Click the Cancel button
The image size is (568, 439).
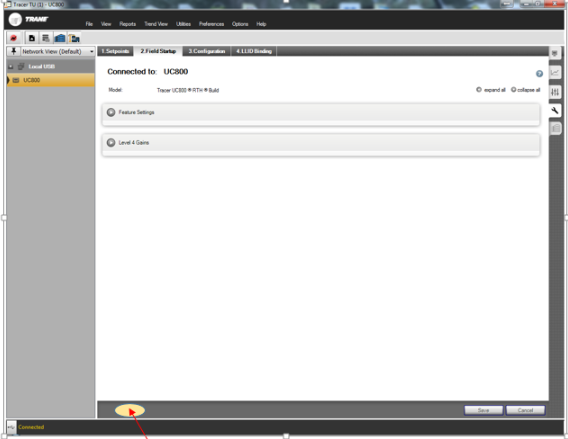525,410
